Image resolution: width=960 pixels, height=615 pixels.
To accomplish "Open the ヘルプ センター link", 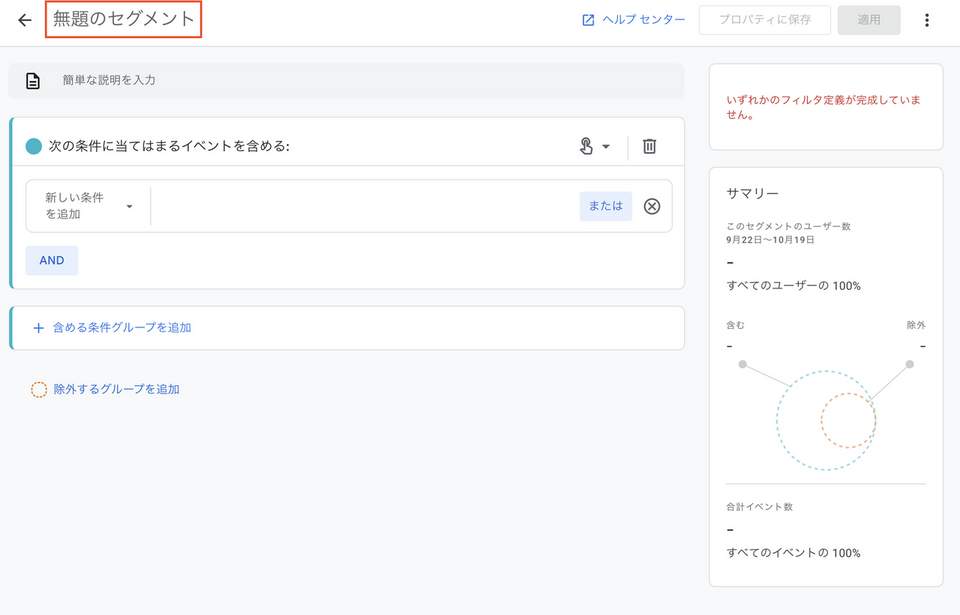I will click(x=634, y=20).
